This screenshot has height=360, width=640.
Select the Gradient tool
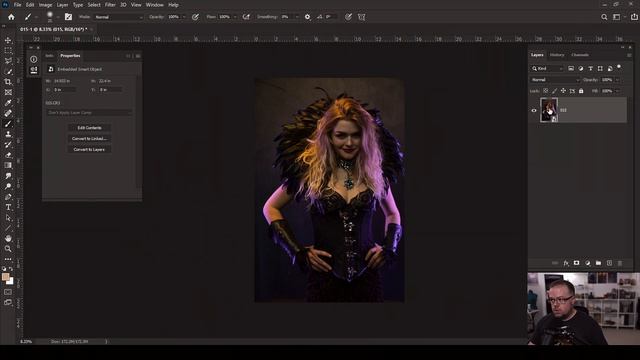pos(8,165)
